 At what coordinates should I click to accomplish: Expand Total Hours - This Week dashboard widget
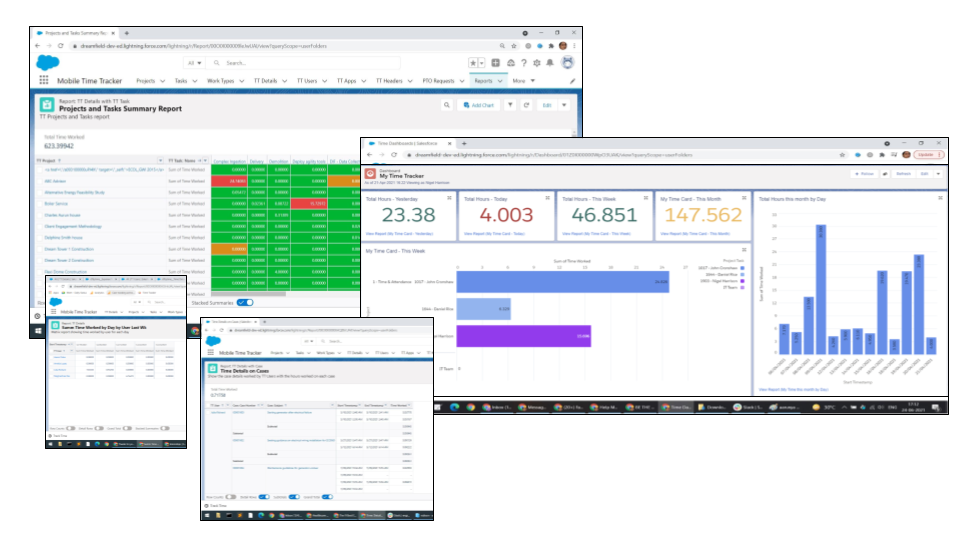tap(646, 198)
